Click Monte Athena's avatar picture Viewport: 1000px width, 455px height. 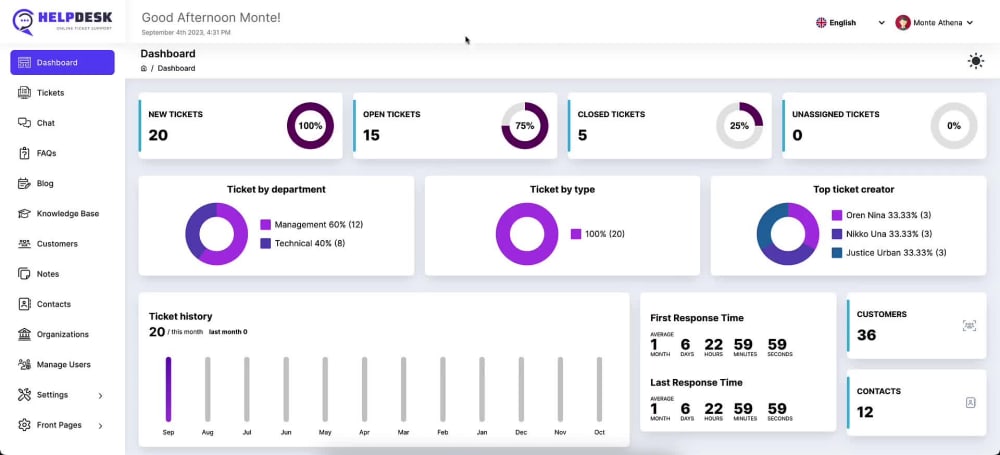point(902,22)
